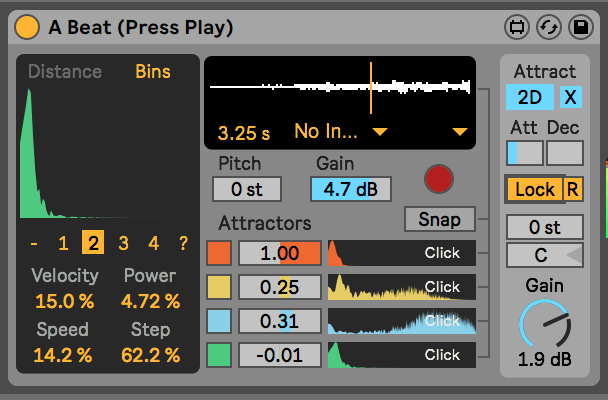The width and height of the screenshot is (608, 400).
Task: Click the Snap button
Action: coord(439,218)
